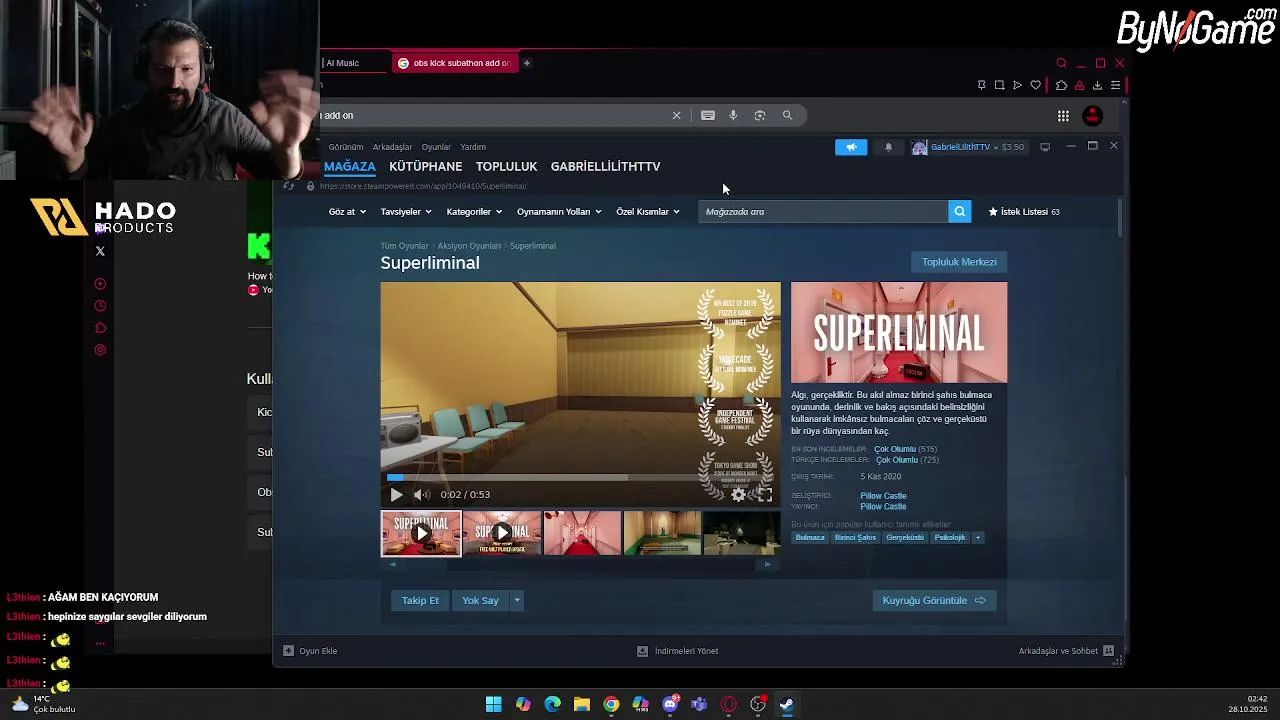Image resolution: width=1280 pixels, height=720 pixels.
Task: Focus the Mağazada ara search field
Action: coord(823,211)
